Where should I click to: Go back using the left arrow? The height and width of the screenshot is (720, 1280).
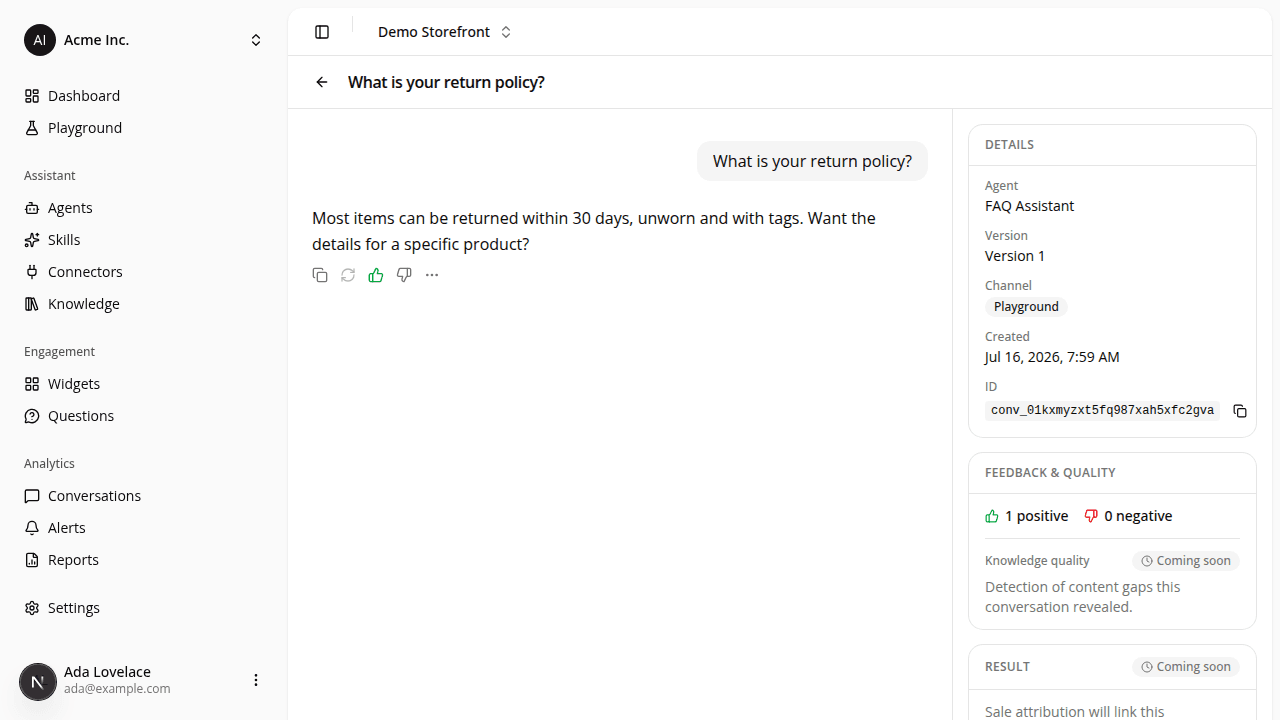(x=322, y=82)
